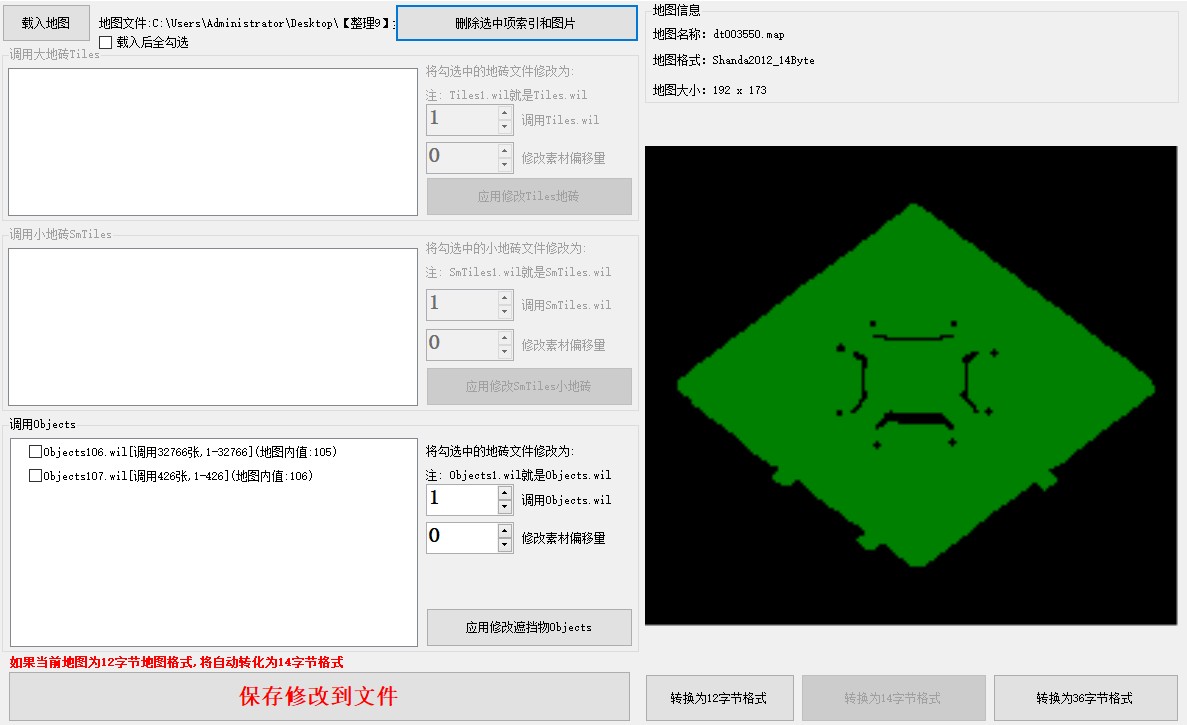Click 转换为12字节格式 button
This screenshot has height=725, width=1187.
coord(719,698)
